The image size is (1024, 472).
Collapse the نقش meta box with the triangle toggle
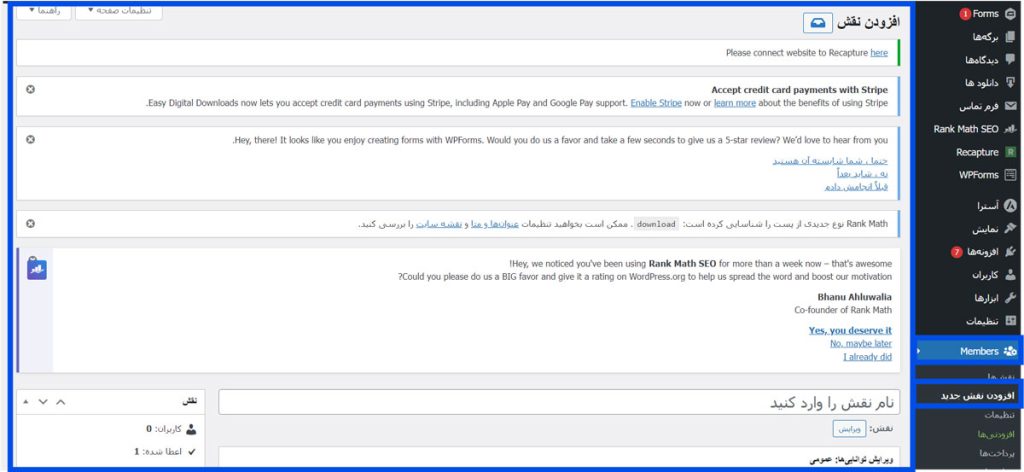25,401
